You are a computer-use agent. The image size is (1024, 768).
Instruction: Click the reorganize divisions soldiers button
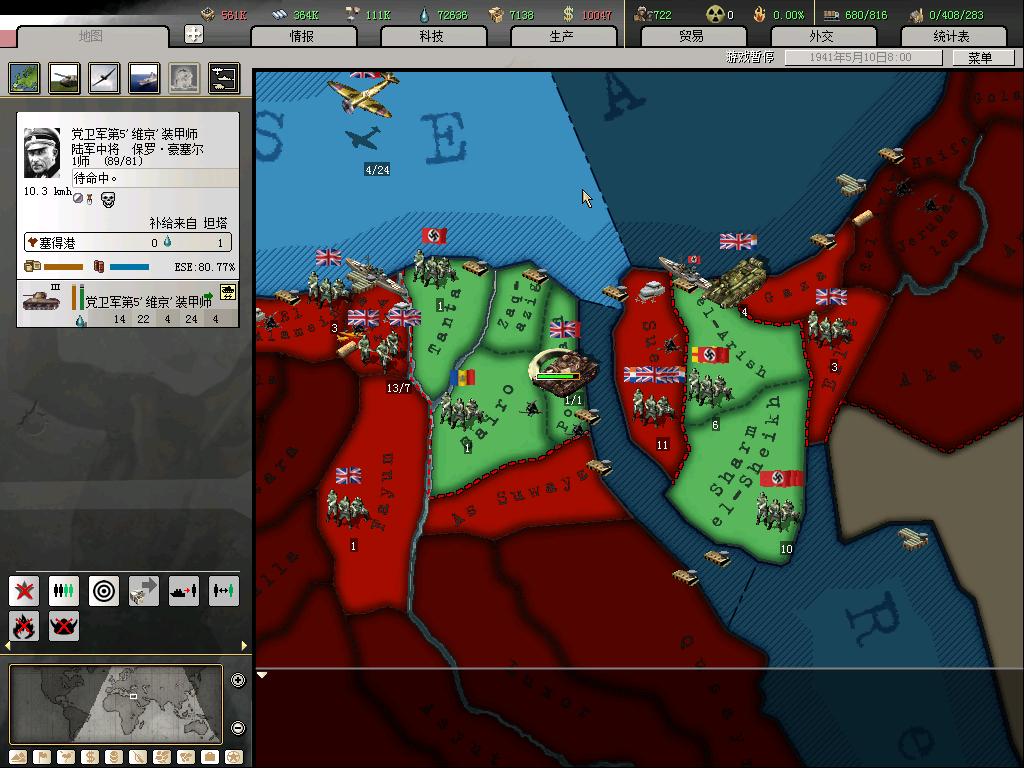[x=64, y=591]
